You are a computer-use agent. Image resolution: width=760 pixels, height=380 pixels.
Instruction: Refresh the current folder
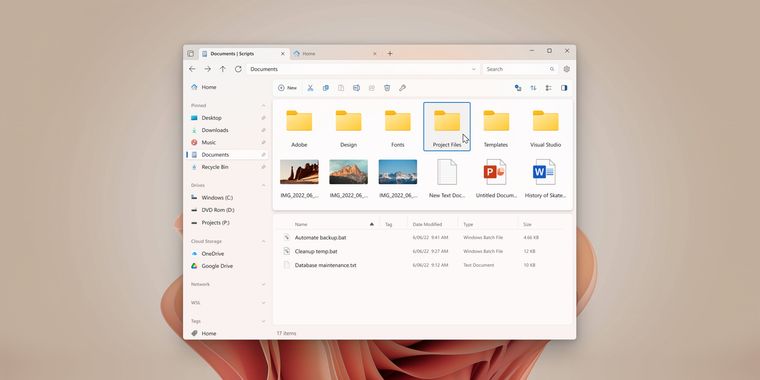238,69
